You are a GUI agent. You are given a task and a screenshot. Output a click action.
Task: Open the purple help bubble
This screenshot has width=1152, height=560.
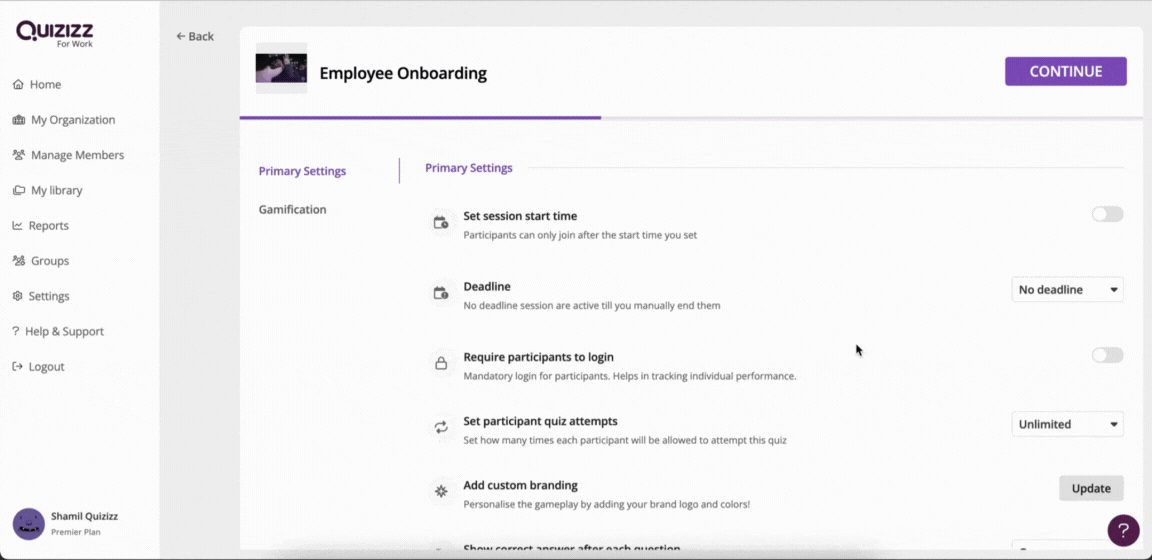[x=1123, y=530]
